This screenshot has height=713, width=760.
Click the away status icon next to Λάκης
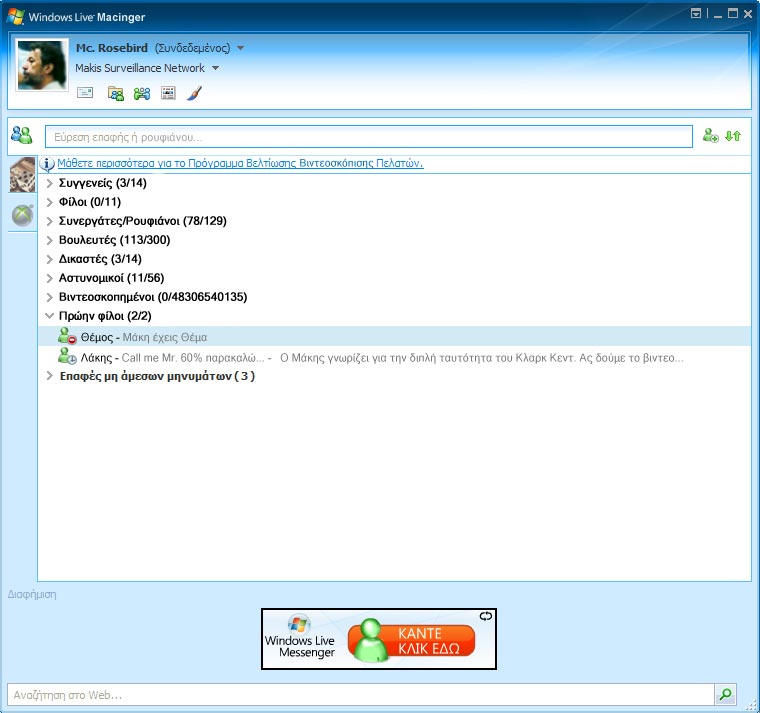pos(67,356)
